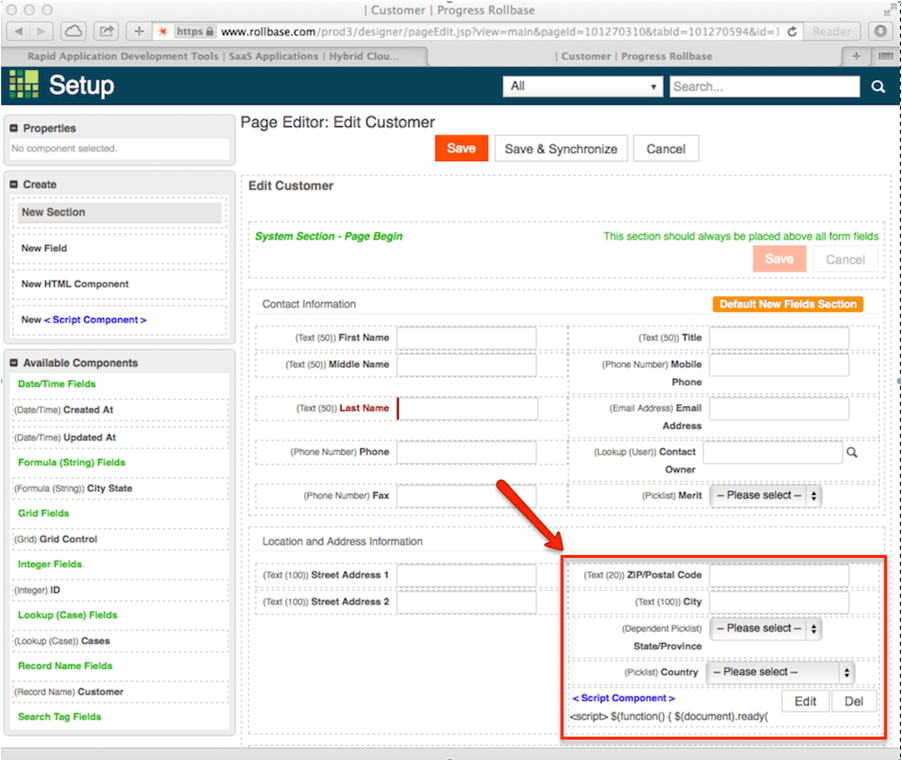Click the downloads icon in Safari toolbar
The image size is (902, 761).
[x=881, y=31]
